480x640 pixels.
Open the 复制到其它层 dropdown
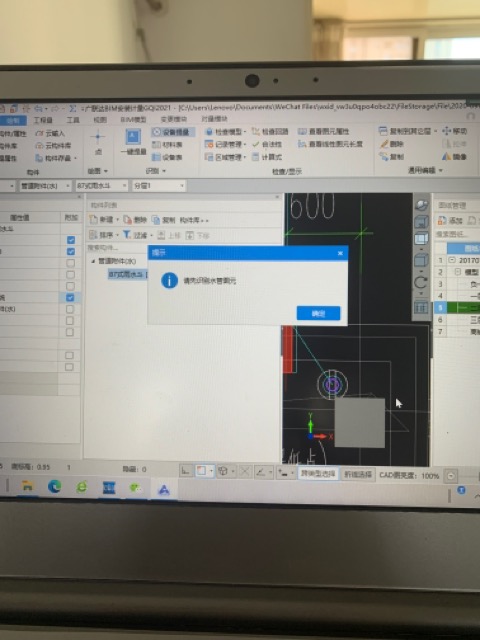click(x=436, y=131)
